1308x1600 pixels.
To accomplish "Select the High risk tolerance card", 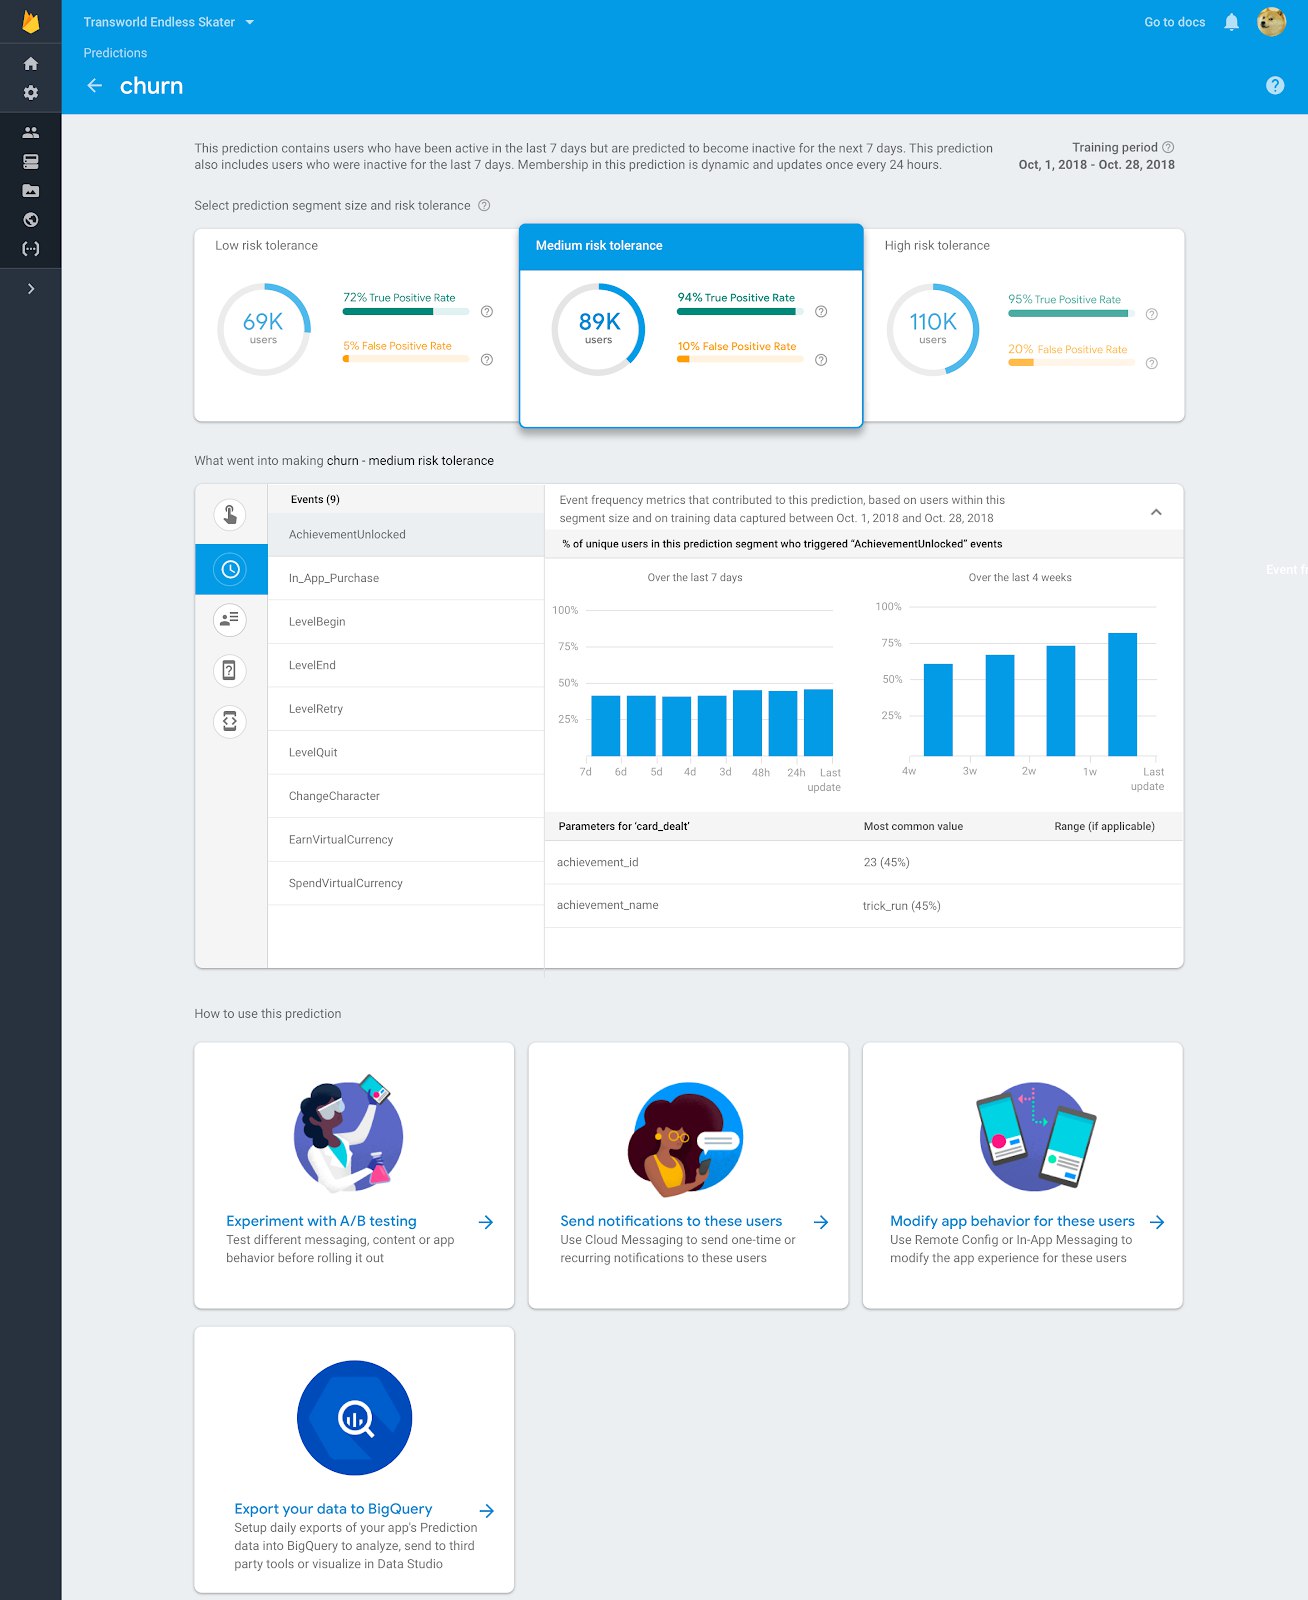I will [x=1024, y=325].
